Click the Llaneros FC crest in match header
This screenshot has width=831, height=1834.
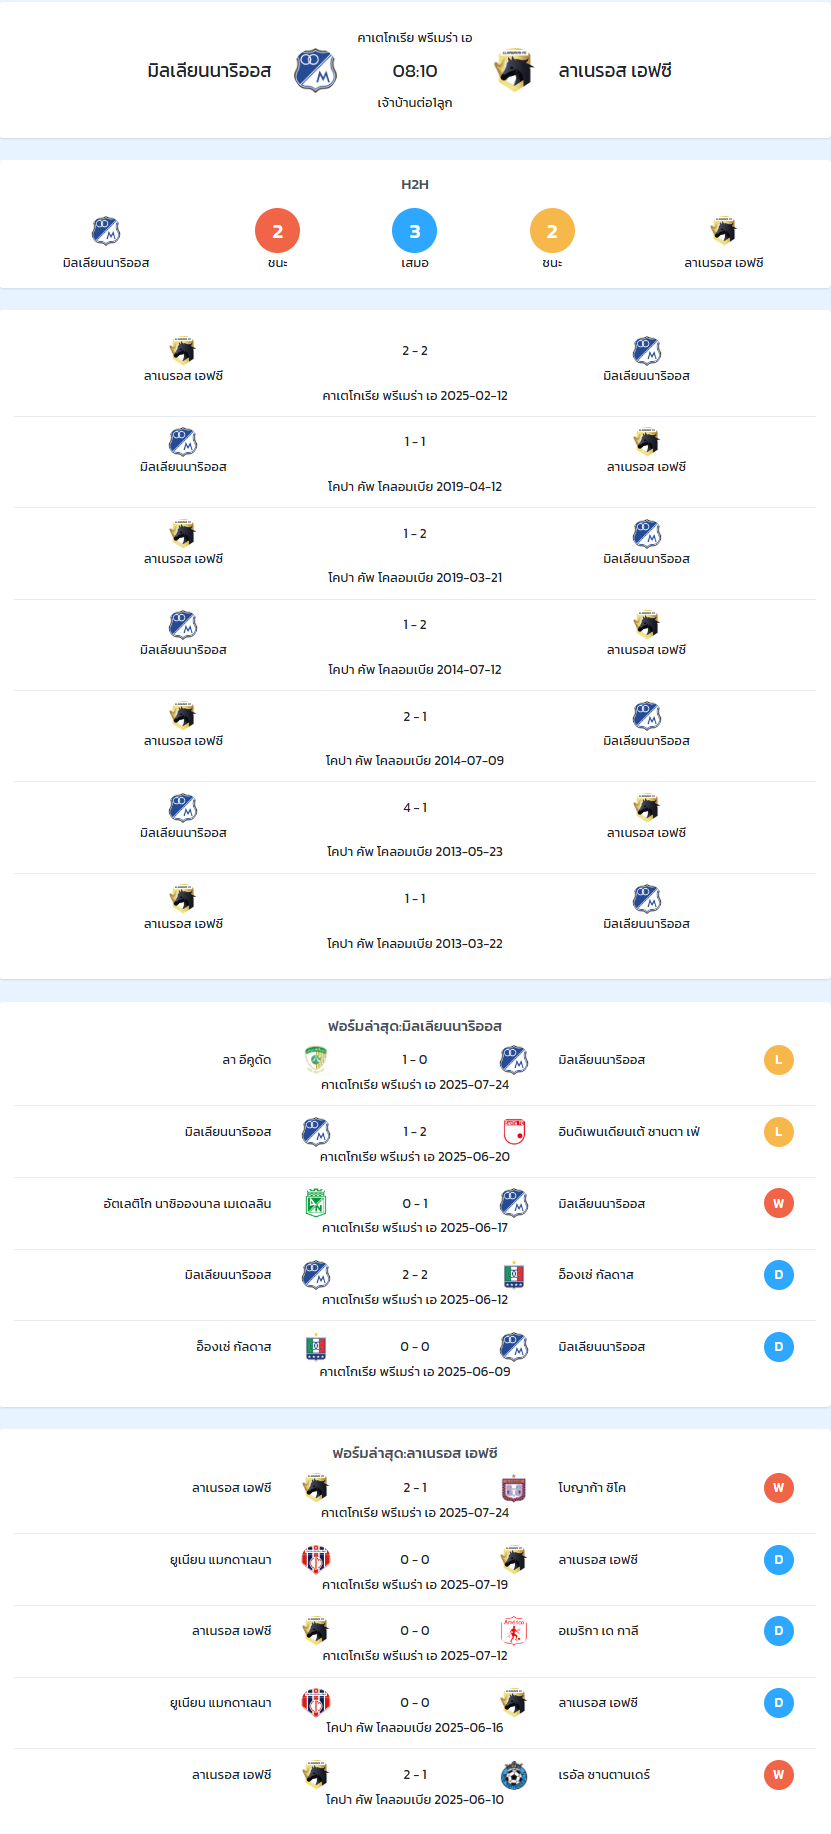[514, 71]
